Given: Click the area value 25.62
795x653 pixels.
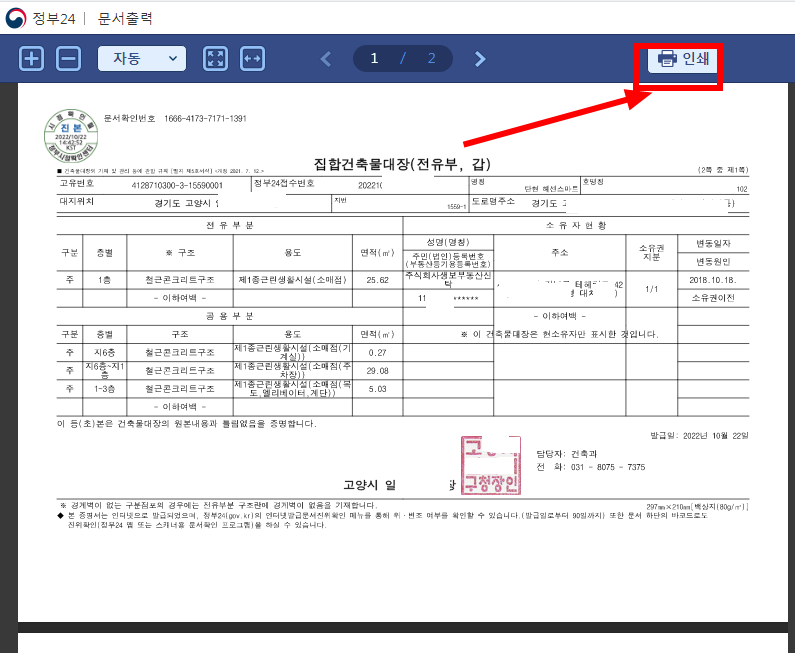Looking at the screenshot, I should (378, 280).
